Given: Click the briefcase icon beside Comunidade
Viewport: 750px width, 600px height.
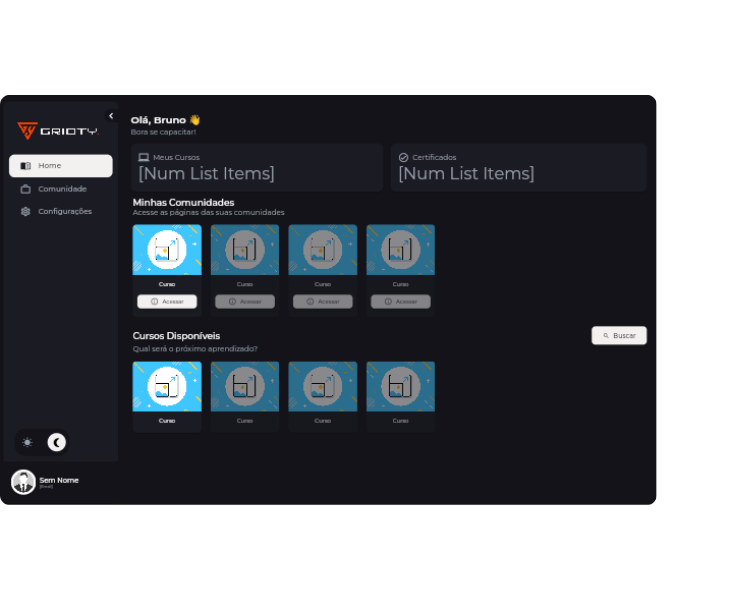Looking at the screenshot, I should pos(26,189).
